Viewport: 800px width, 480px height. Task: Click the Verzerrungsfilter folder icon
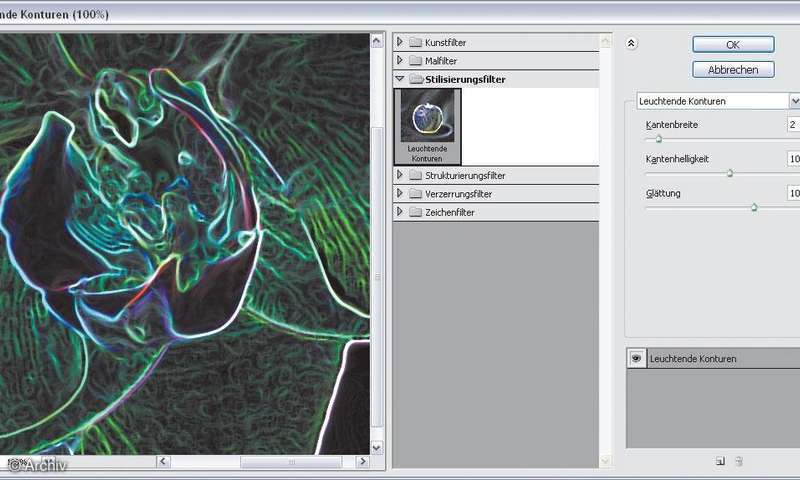click(x=415, y=194)
